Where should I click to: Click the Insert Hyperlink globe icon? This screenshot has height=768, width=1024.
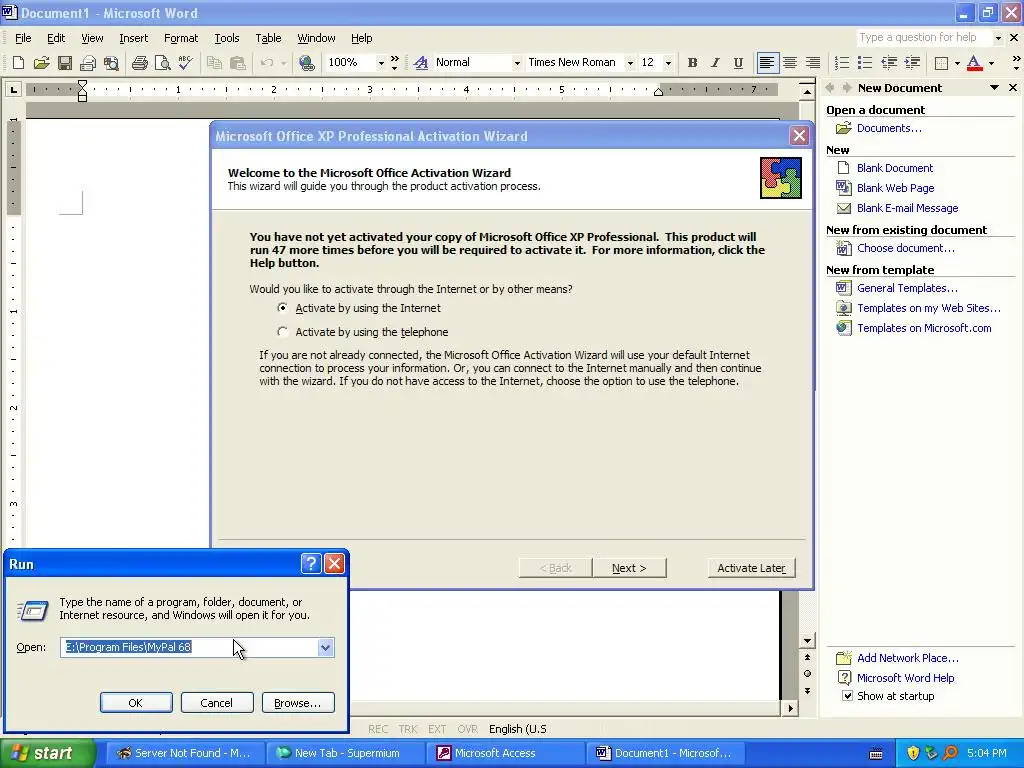(x=306, y=63)
